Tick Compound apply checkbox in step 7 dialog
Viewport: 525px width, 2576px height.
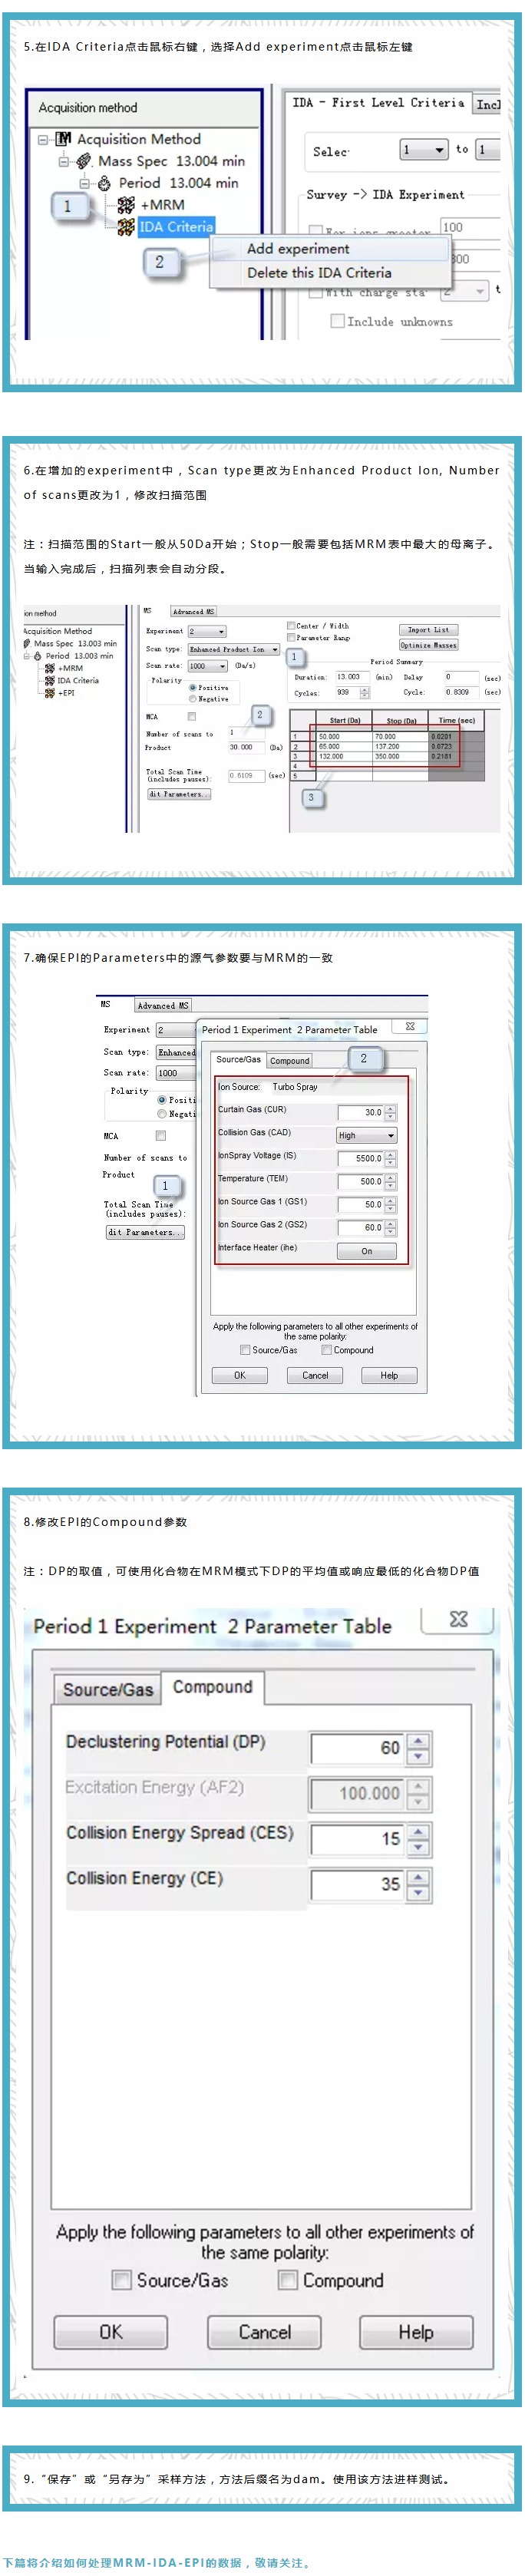(327, 1350)
